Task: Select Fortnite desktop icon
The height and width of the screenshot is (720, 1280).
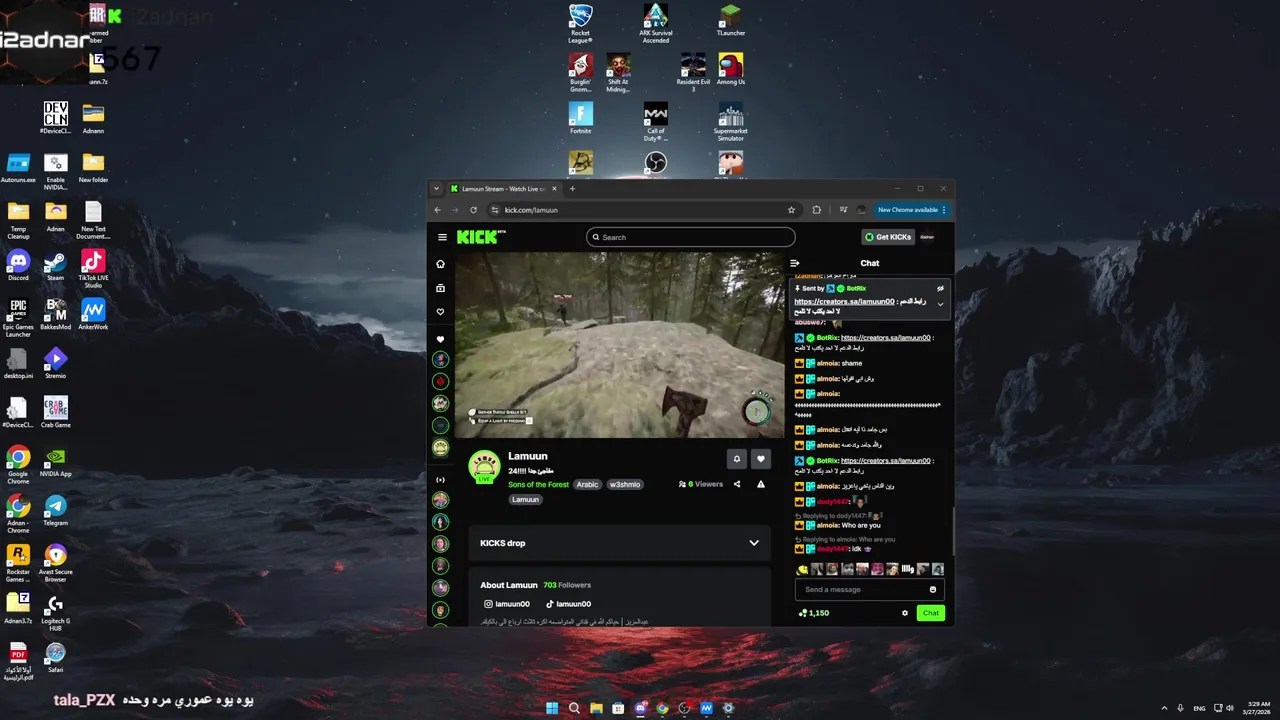Action: [x=580, y=118]
